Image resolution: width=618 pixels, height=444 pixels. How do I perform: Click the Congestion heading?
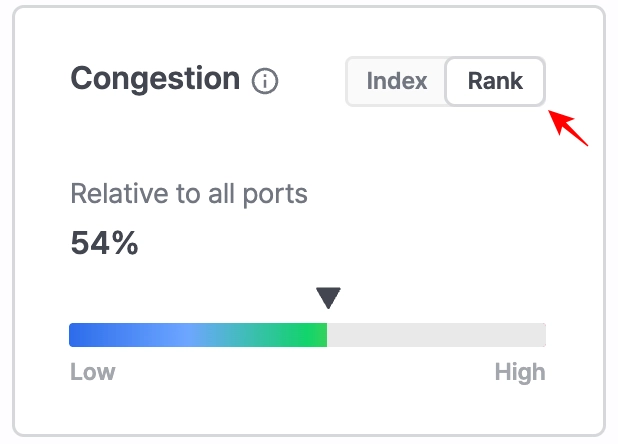pyautogui.click(x=155, y=79)
